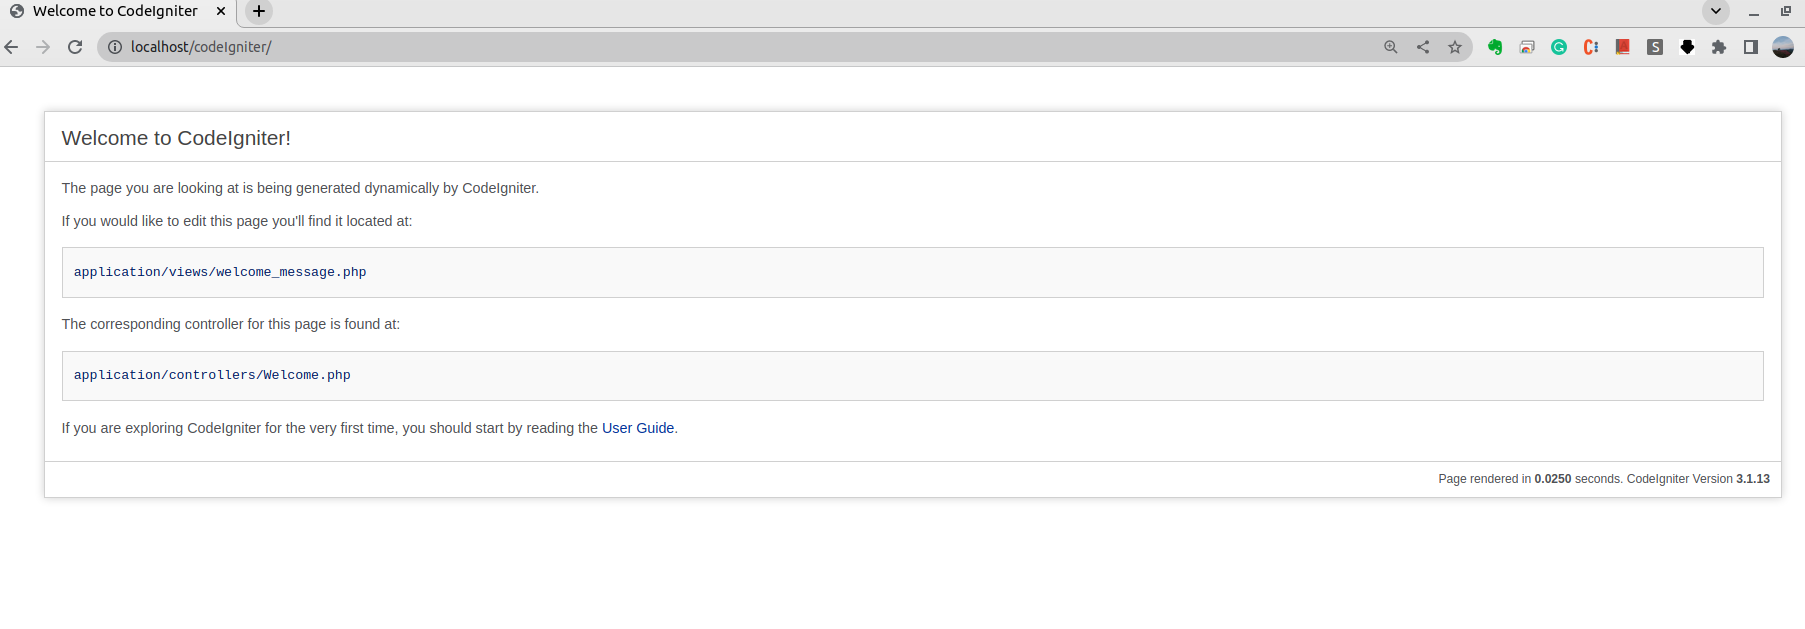Toggle the browser side panel
Screen dimensions: 1805x629
click(1751, 47)
